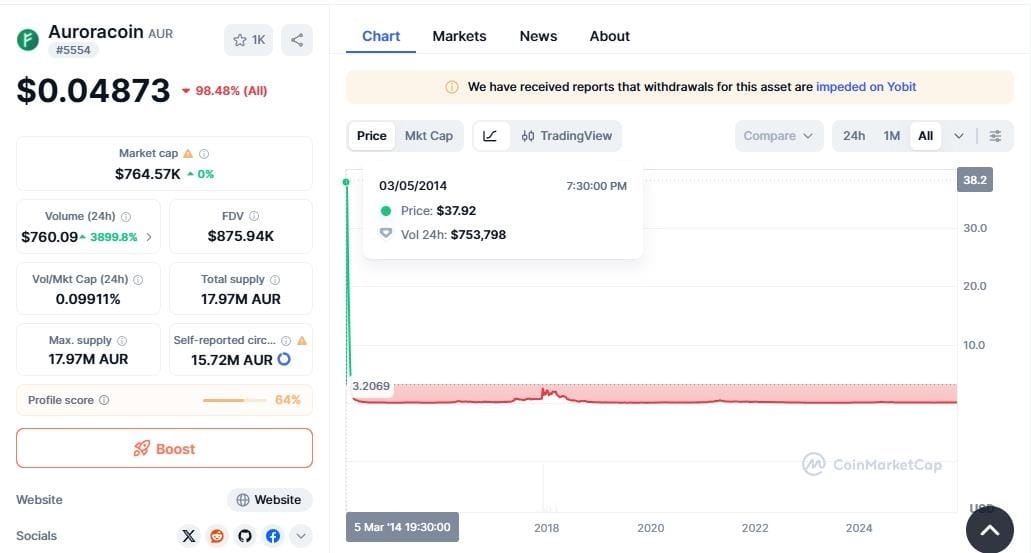Select the line chart view icon
The image size is (1031, 553).
(490, 136)
